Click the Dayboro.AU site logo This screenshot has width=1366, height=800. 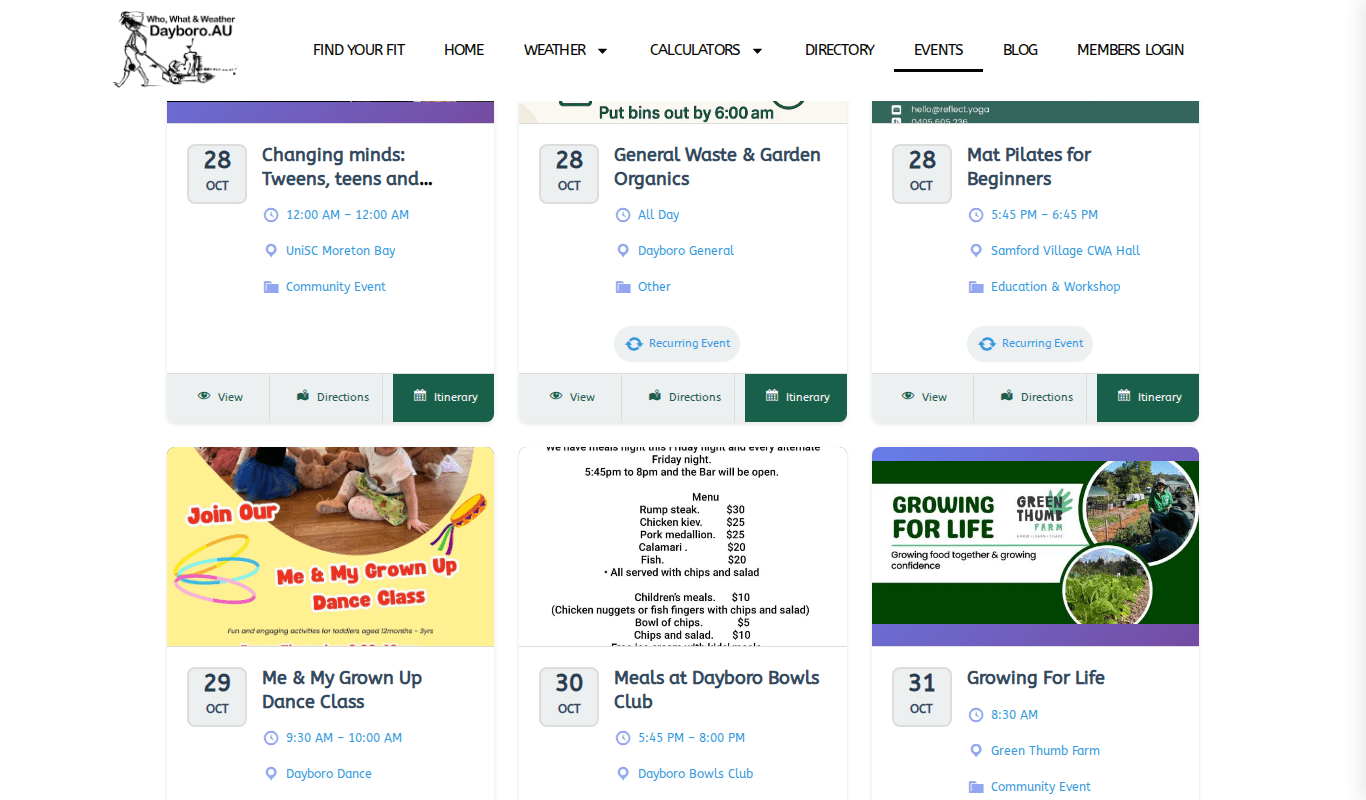[177, 49]
